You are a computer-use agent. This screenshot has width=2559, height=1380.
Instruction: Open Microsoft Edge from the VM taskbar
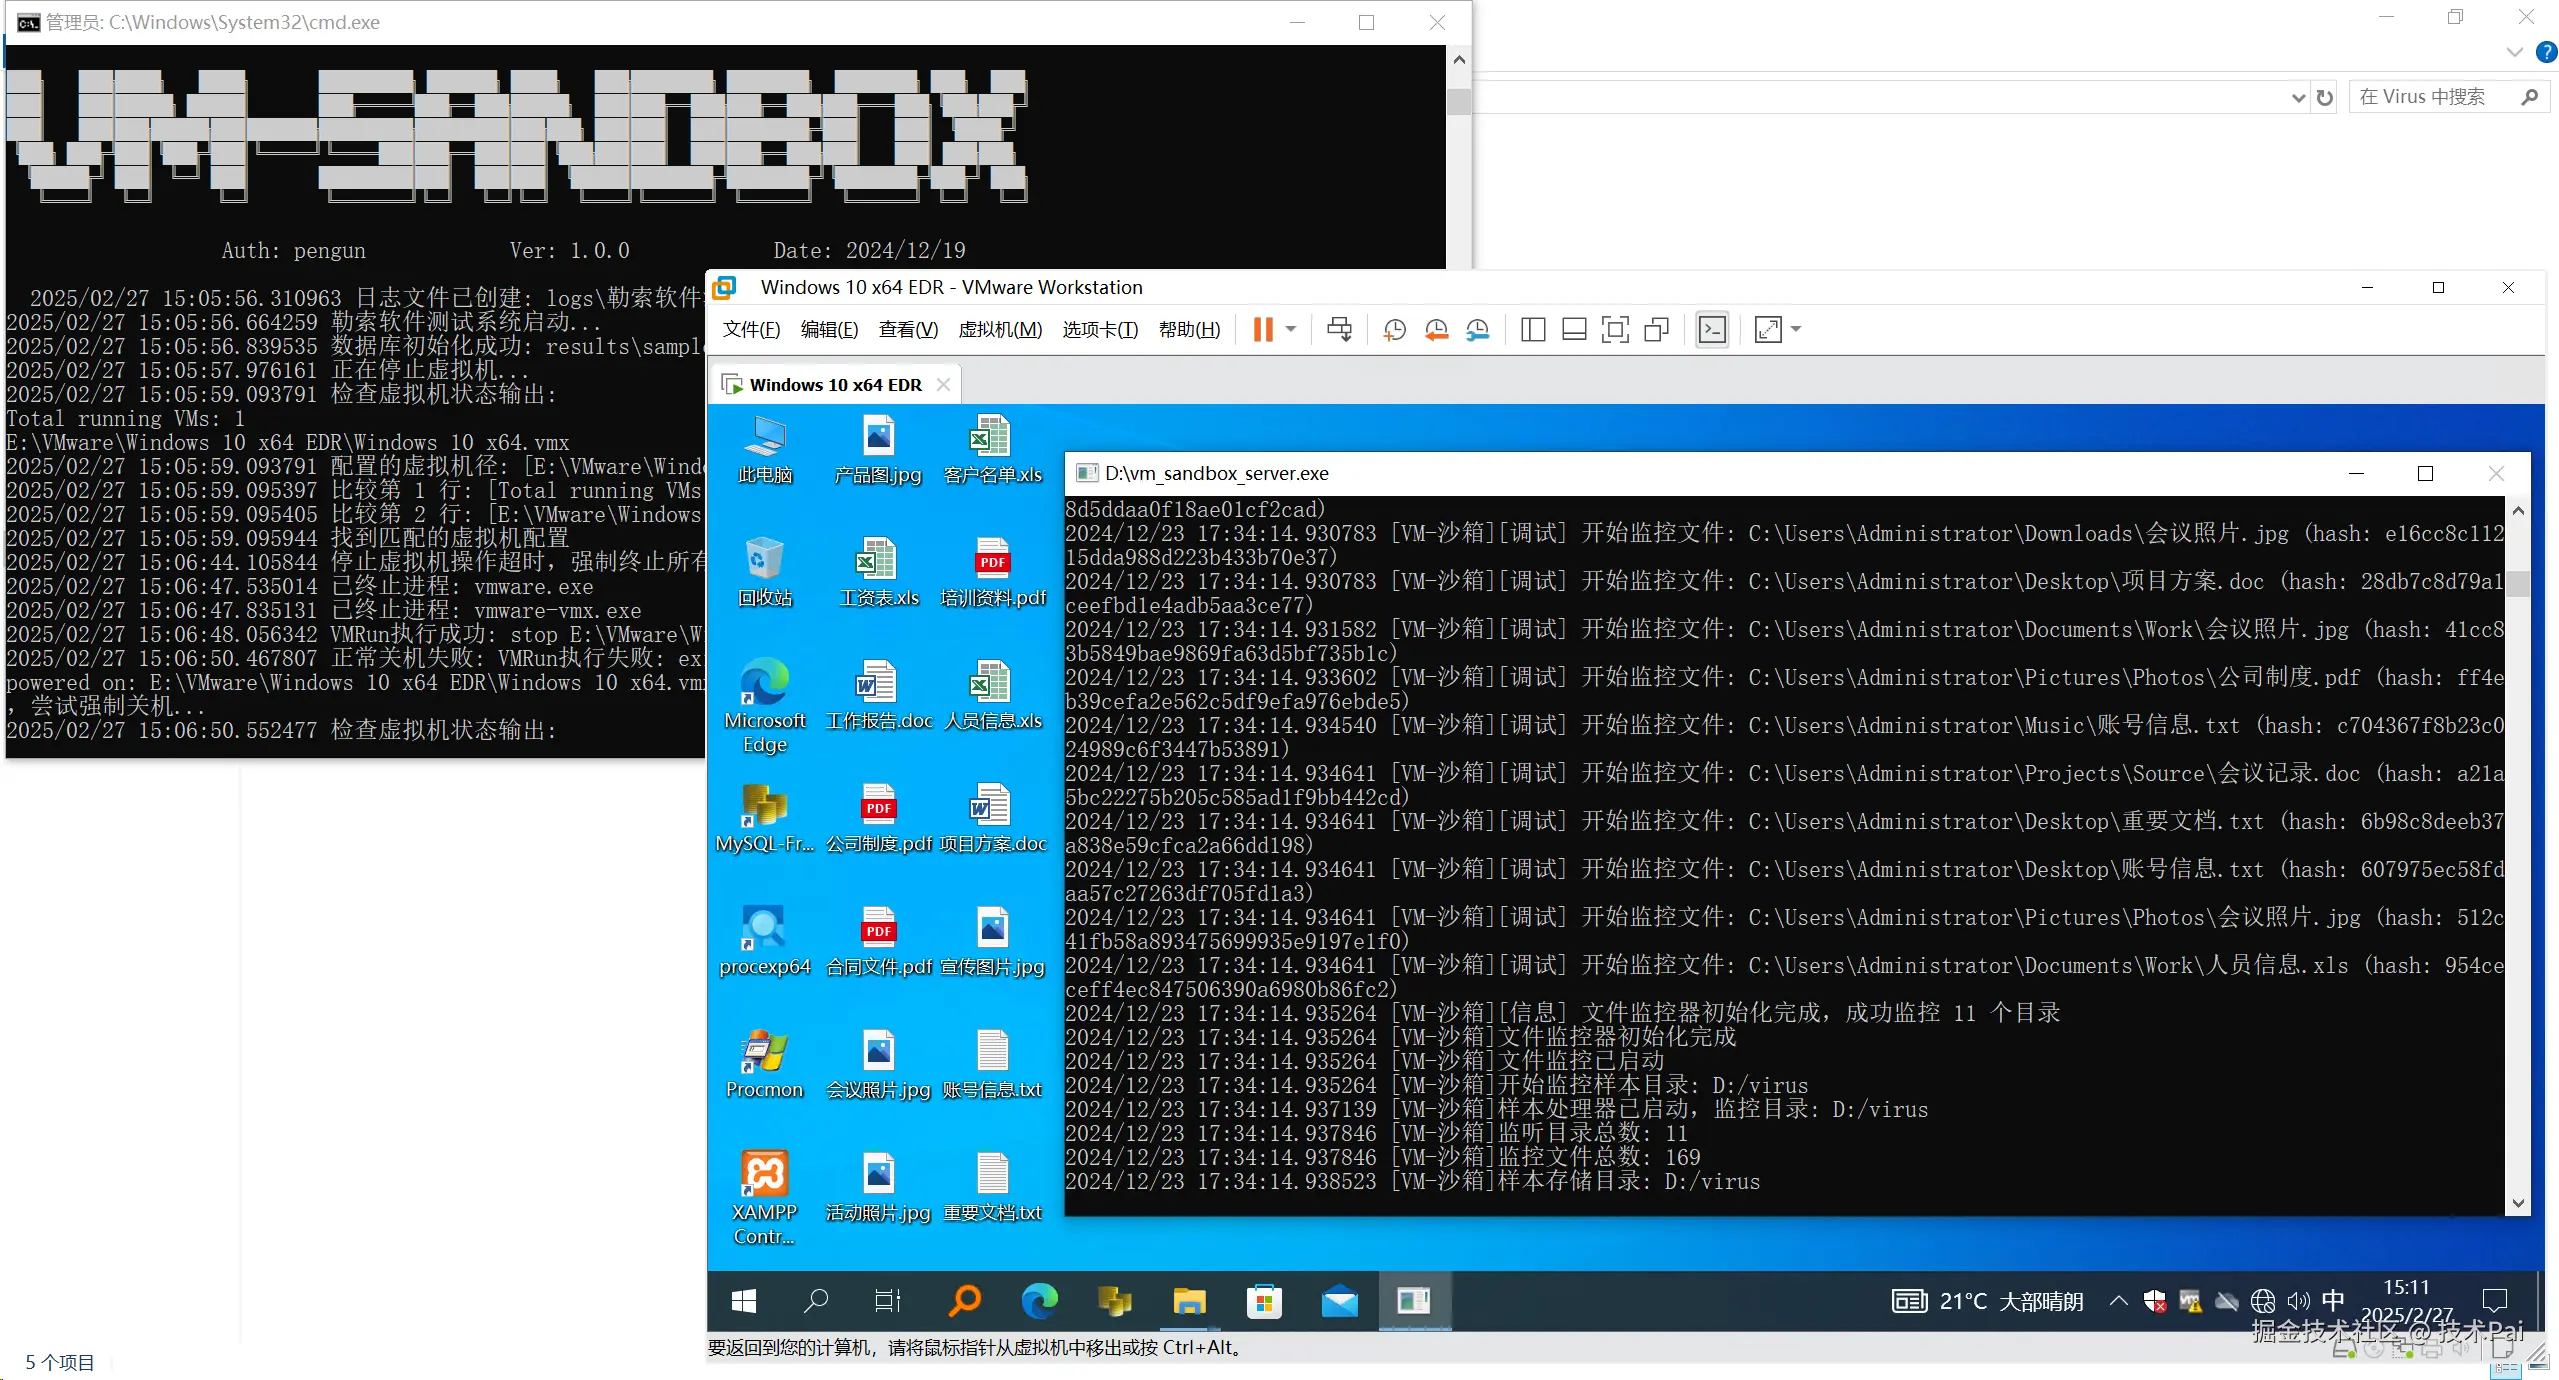click(x=1039, y=1301)
